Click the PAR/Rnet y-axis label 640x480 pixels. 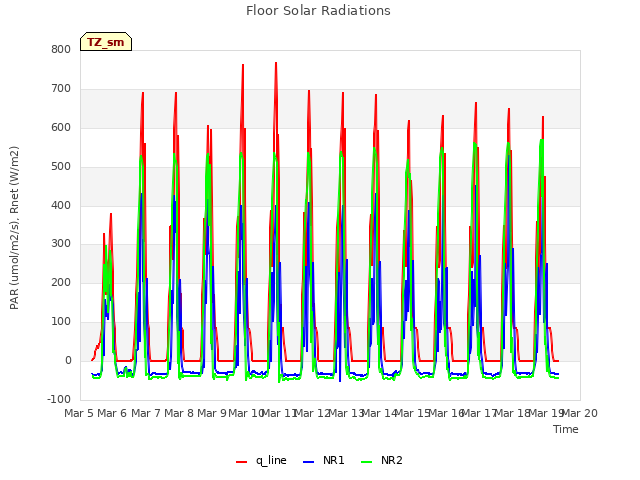pos(14,228)
